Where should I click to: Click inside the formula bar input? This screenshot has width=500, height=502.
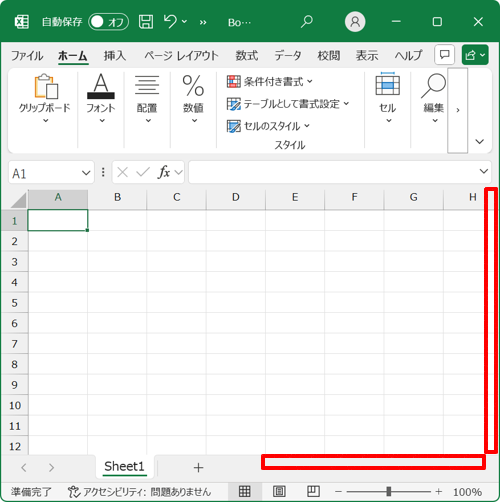[x=333, y=172]
